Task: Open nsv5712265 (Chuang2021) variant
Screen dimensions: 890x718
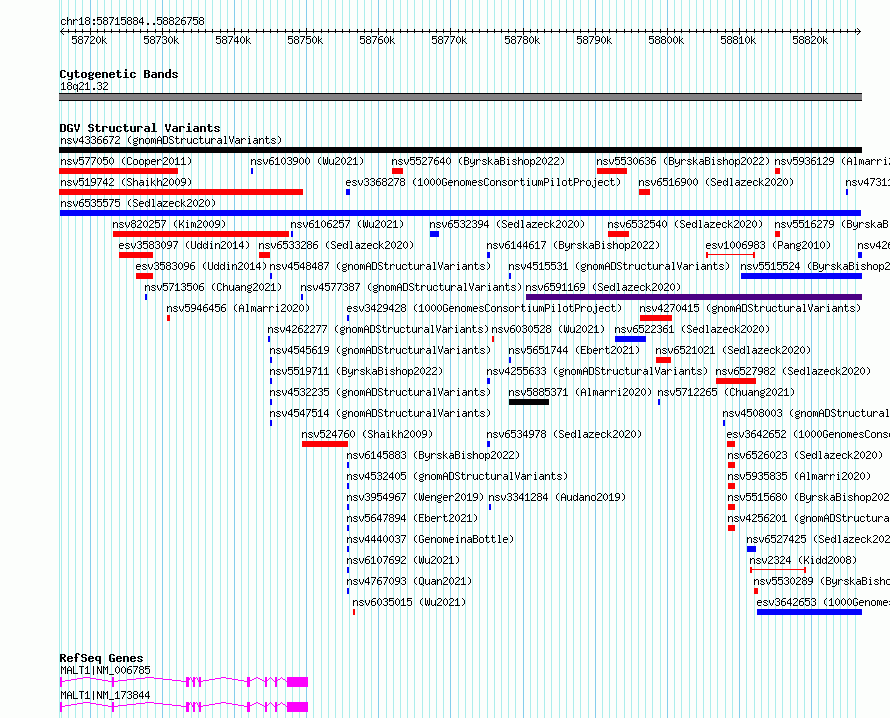Action: (727, 392)
